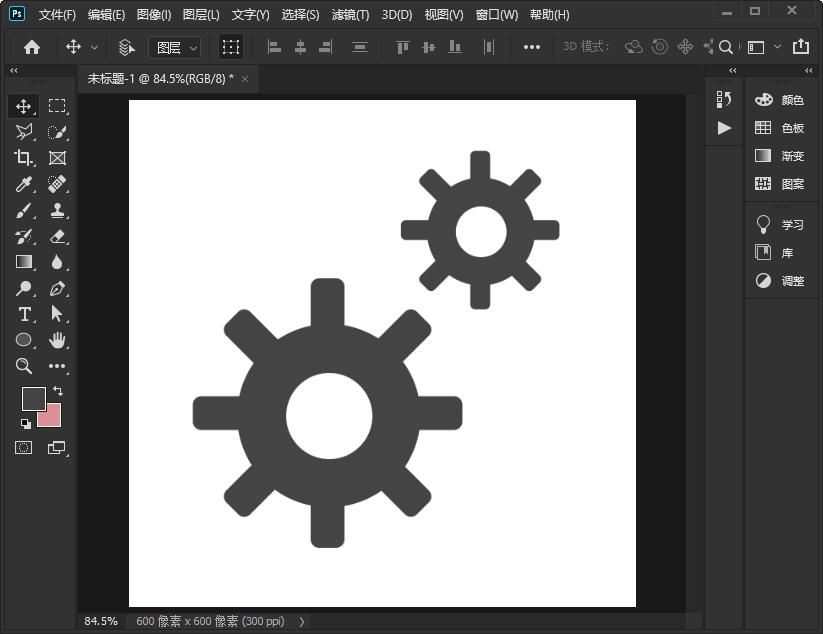Reset default foreground and background colors
The width and height of the screenshot is (823, 634).
click(x=25, y=423)
